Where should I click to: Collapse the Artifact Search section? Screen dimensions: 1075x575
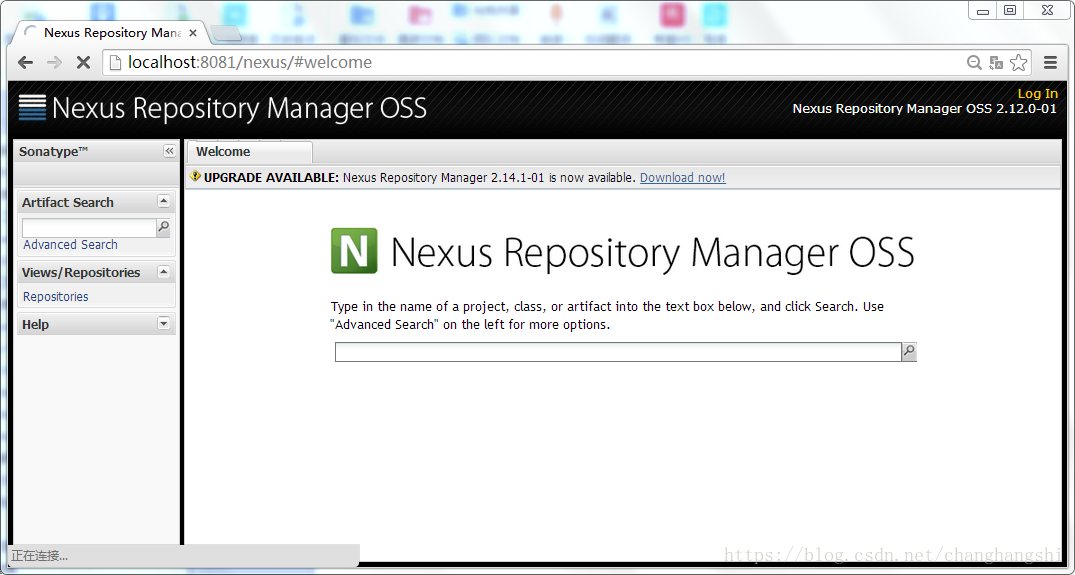click(163, 201)
